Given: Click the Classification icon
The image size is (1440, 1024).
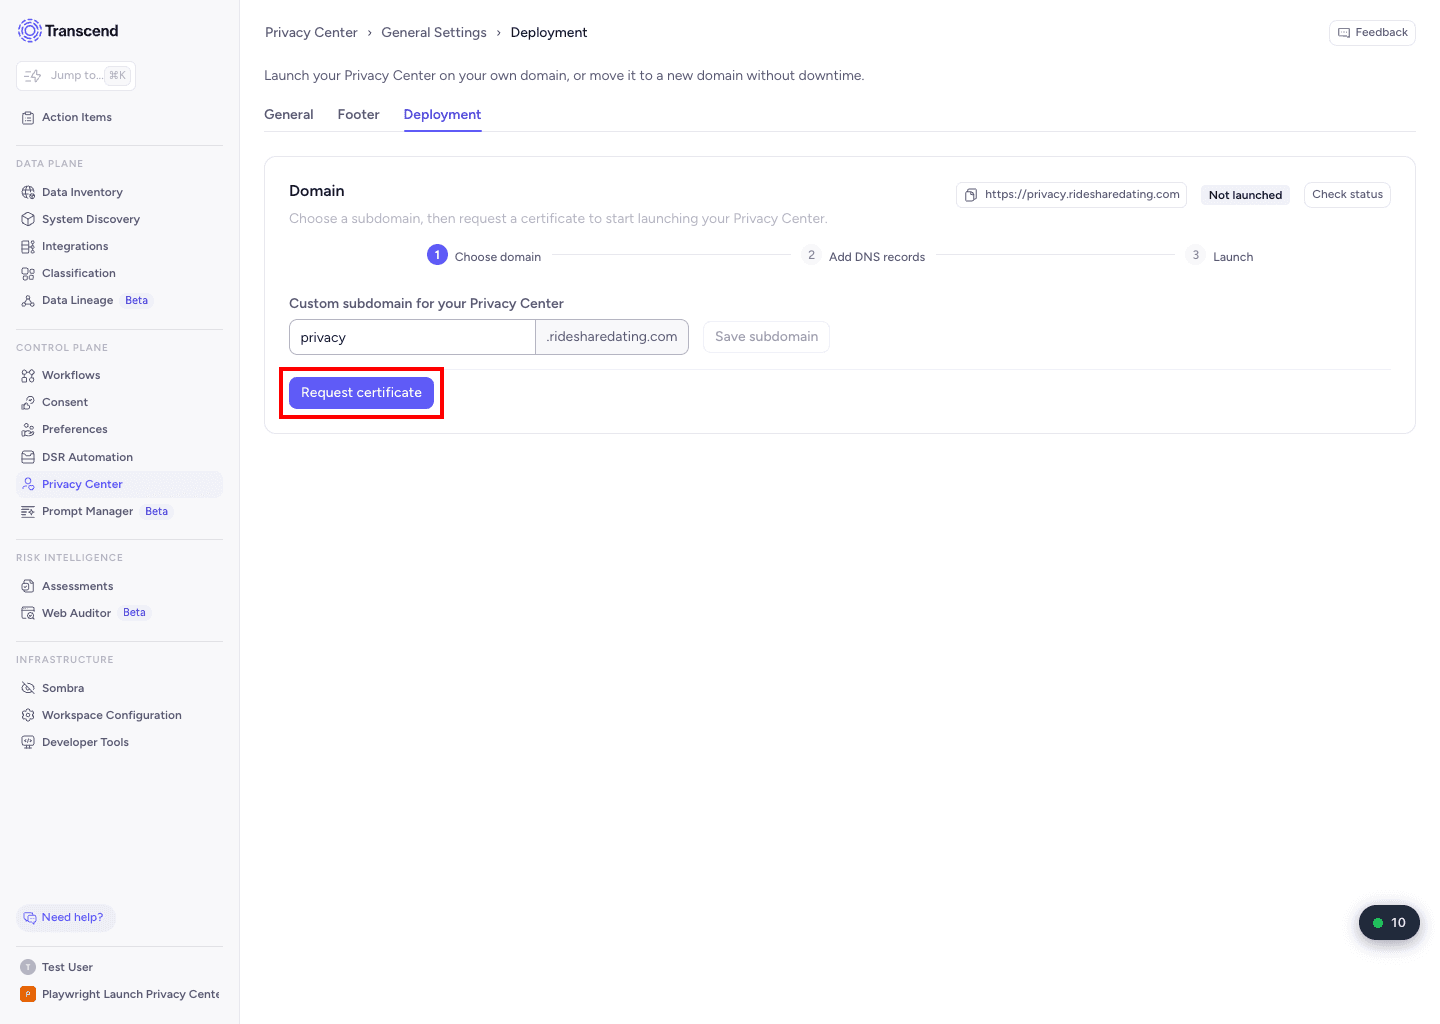Looking at the screenshot, I should click(x=28, y=273).
